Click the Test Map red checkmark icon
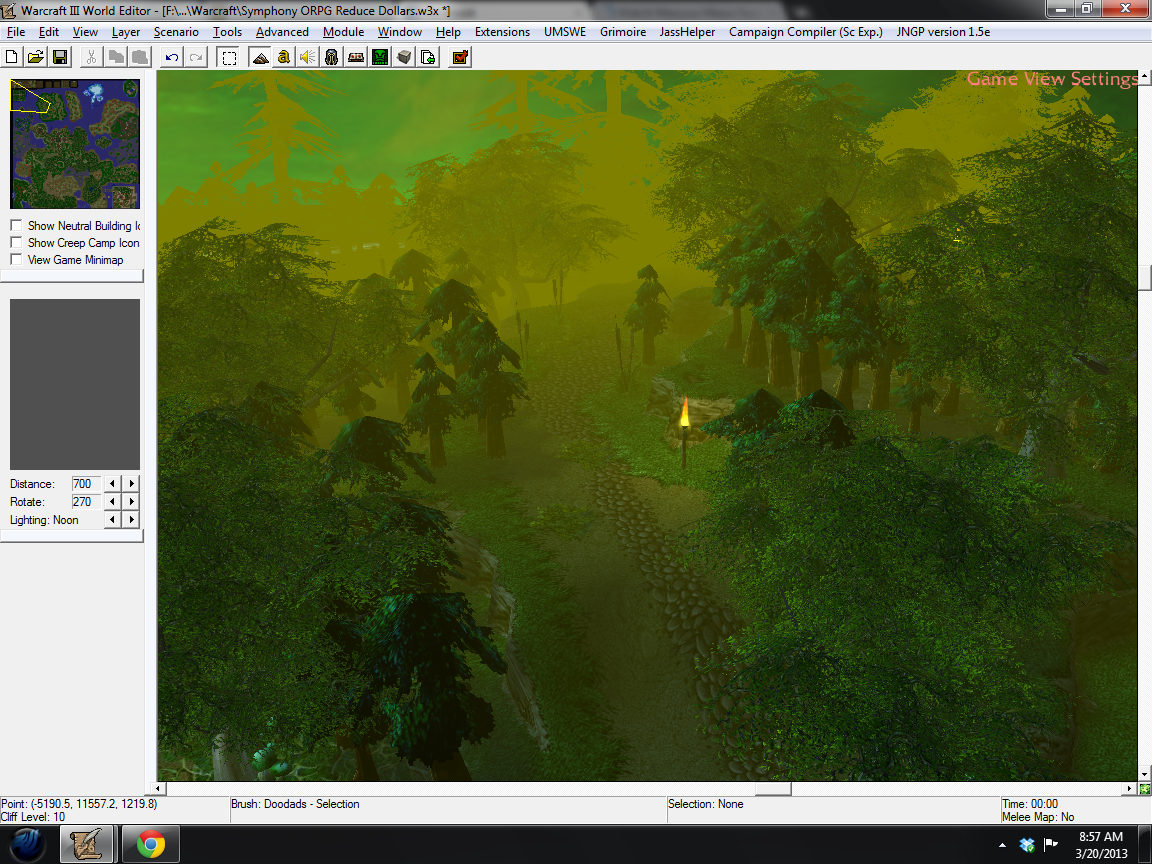The image size is (1152, 864). (x=461, y=57)
